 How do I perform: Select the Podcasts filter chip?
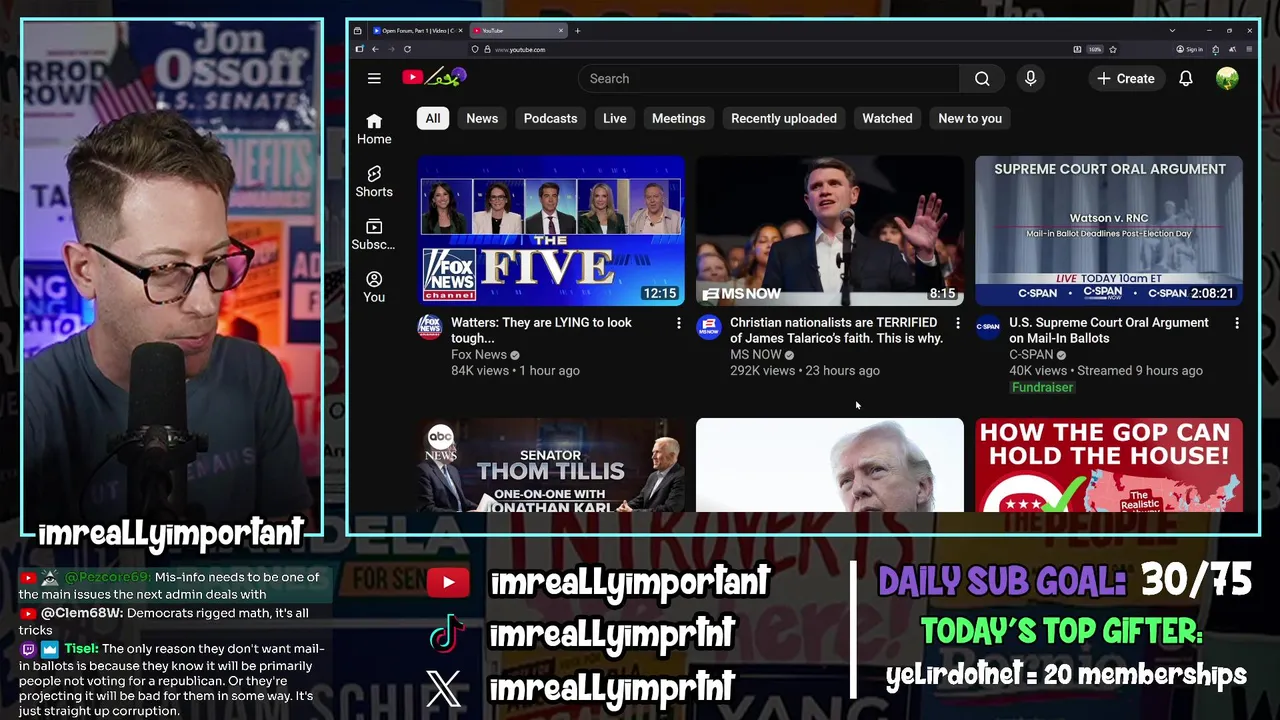[550, 118]
